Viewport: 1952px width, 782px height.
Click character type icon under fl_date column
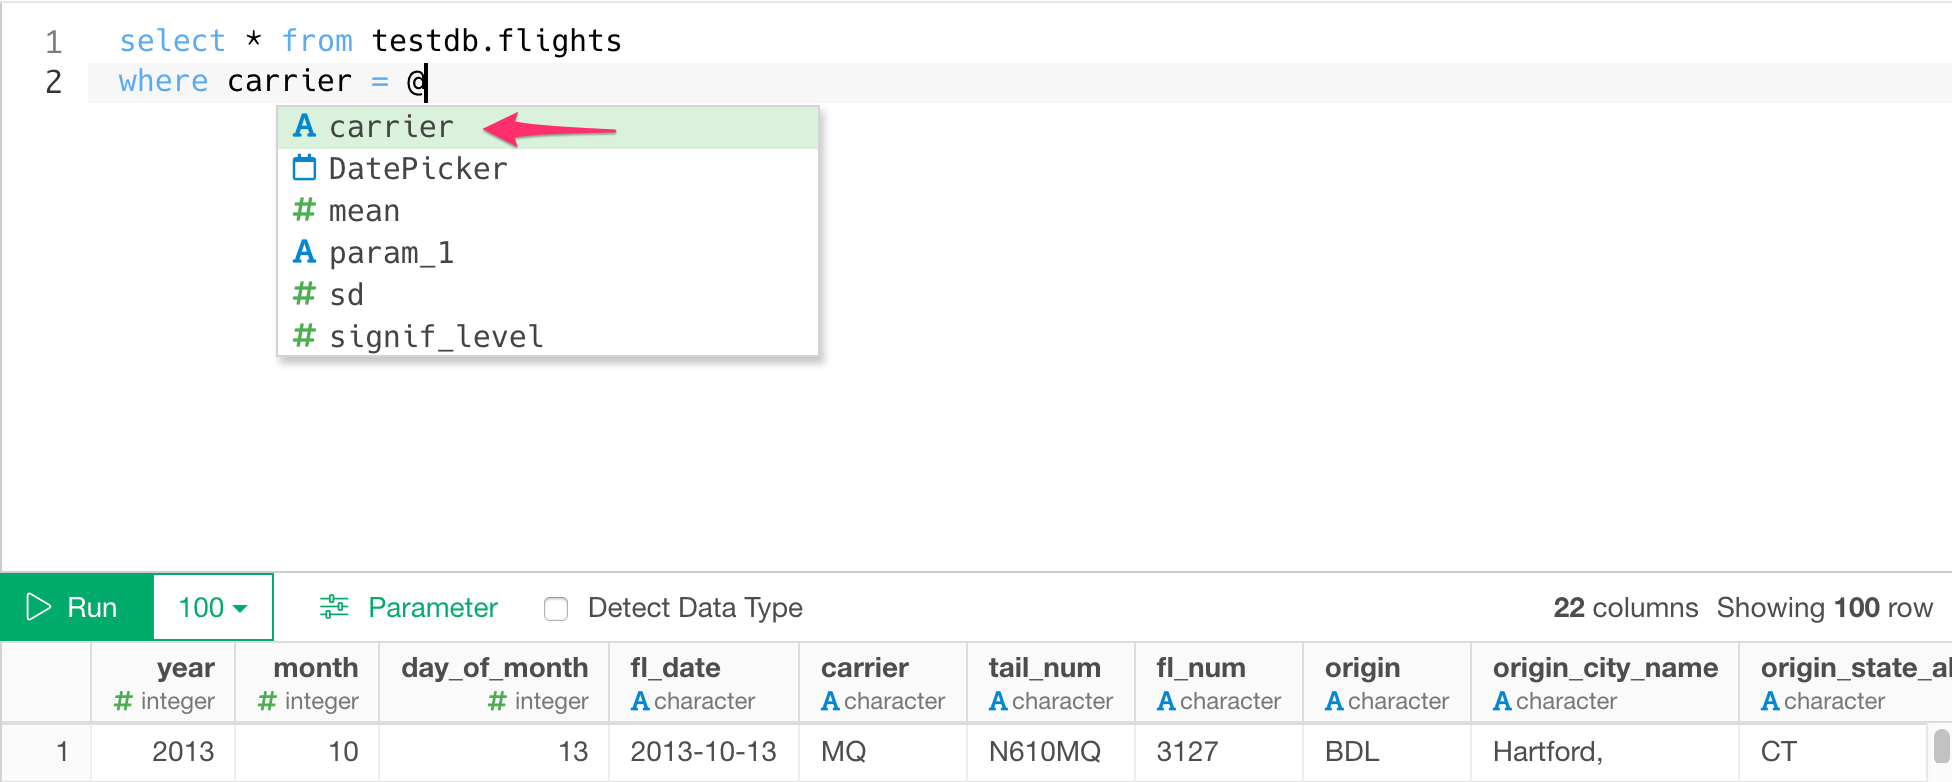pos(640,702)
